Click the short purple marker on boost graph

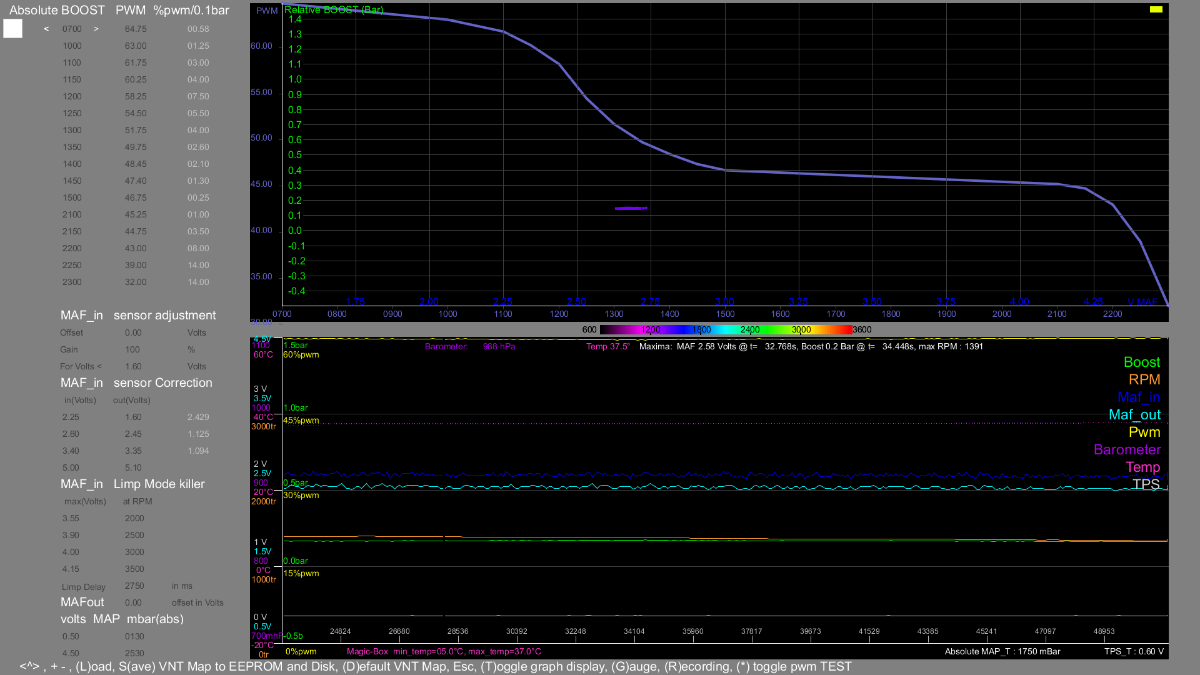coord(631,208)
